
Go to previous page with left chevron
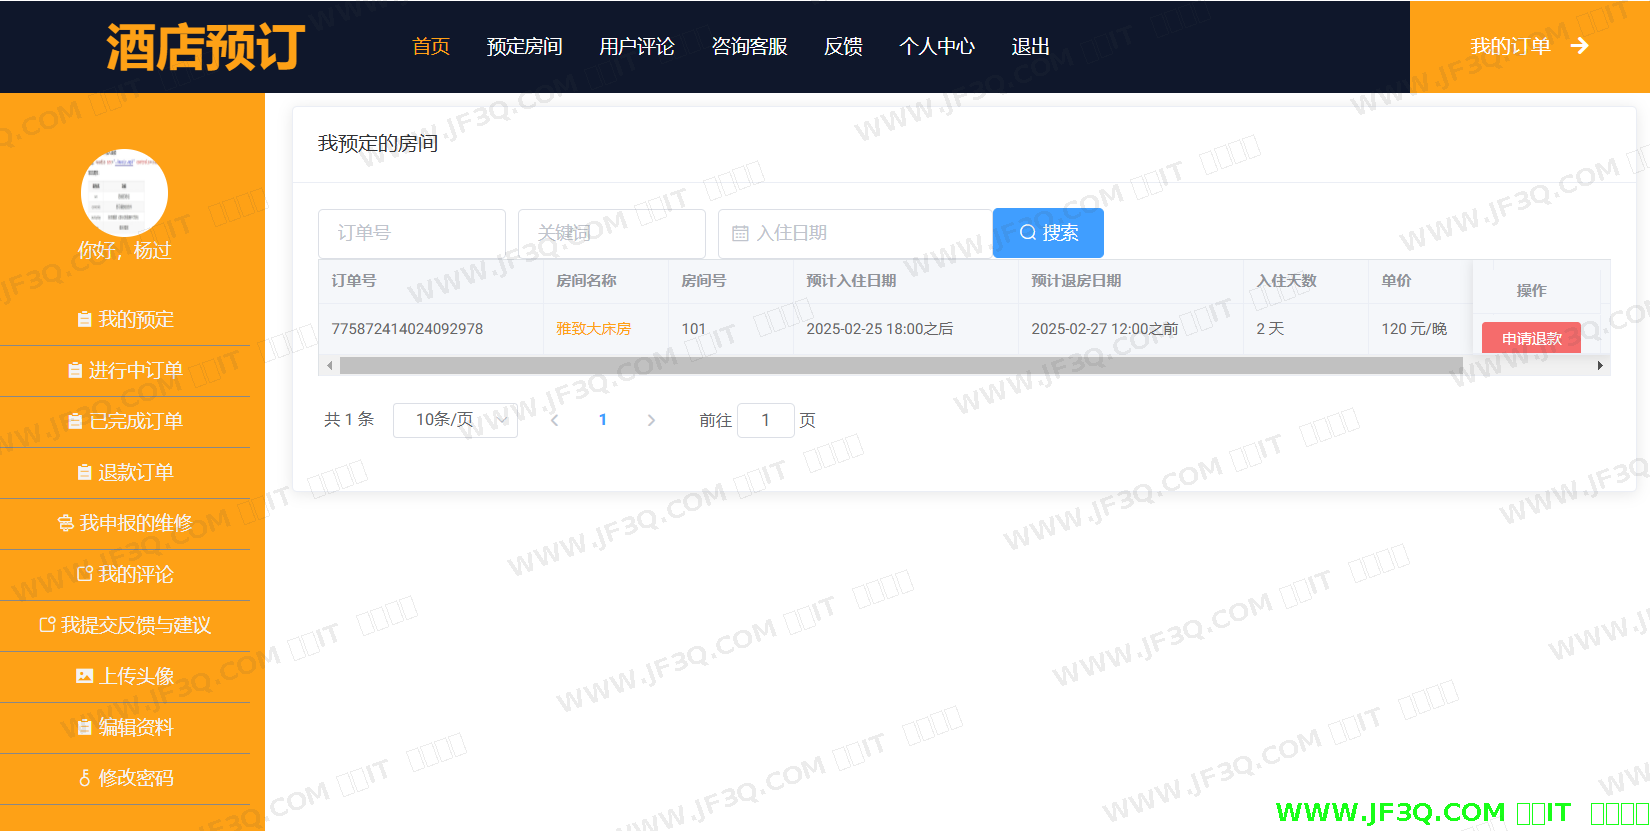click(x=554, y=420)
